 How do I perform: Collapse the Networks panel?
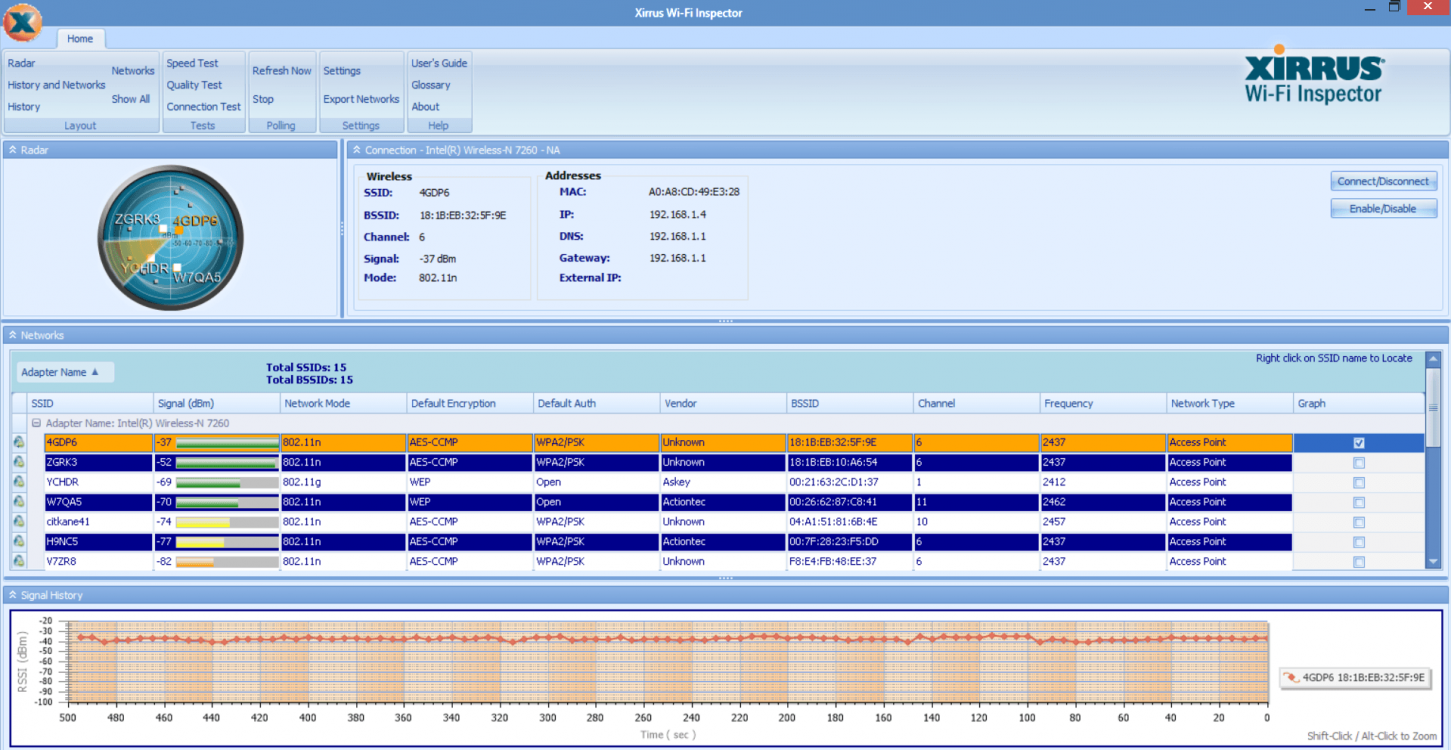[x=13, y=335]
